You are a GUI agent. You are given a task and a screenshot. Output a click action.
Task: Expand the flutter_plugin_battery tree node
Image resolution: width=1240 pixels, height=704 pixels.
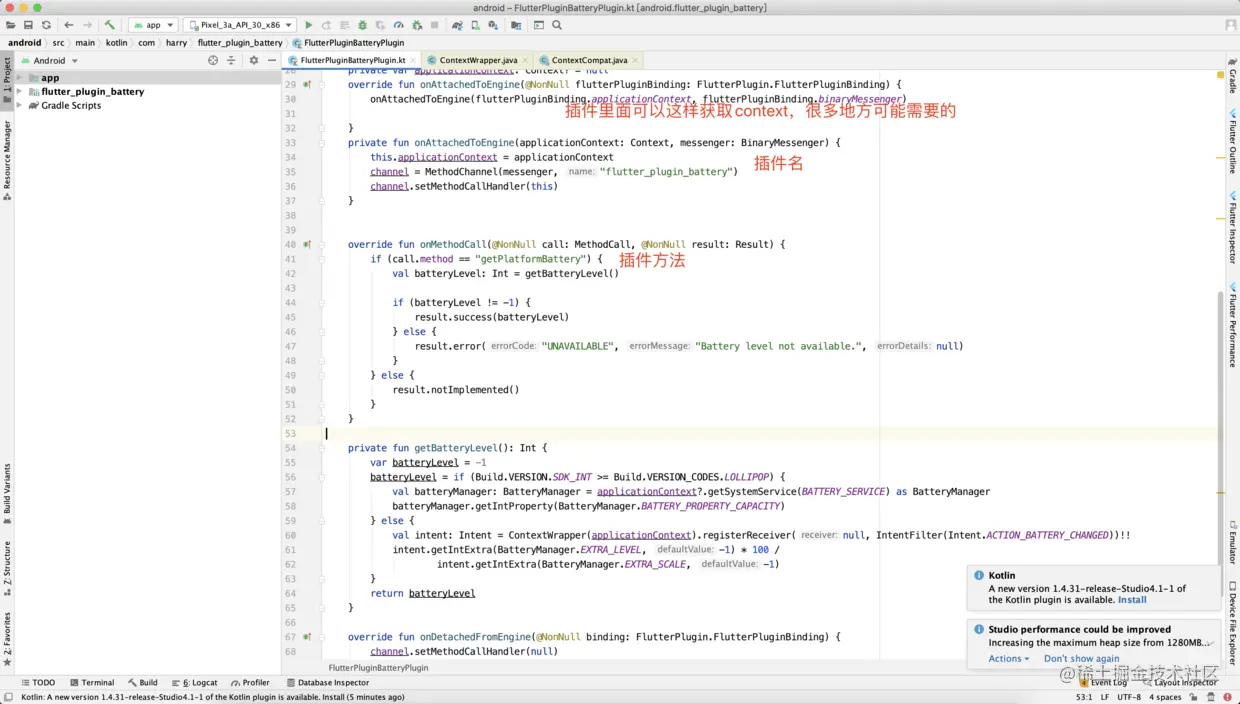coord(21,91)
